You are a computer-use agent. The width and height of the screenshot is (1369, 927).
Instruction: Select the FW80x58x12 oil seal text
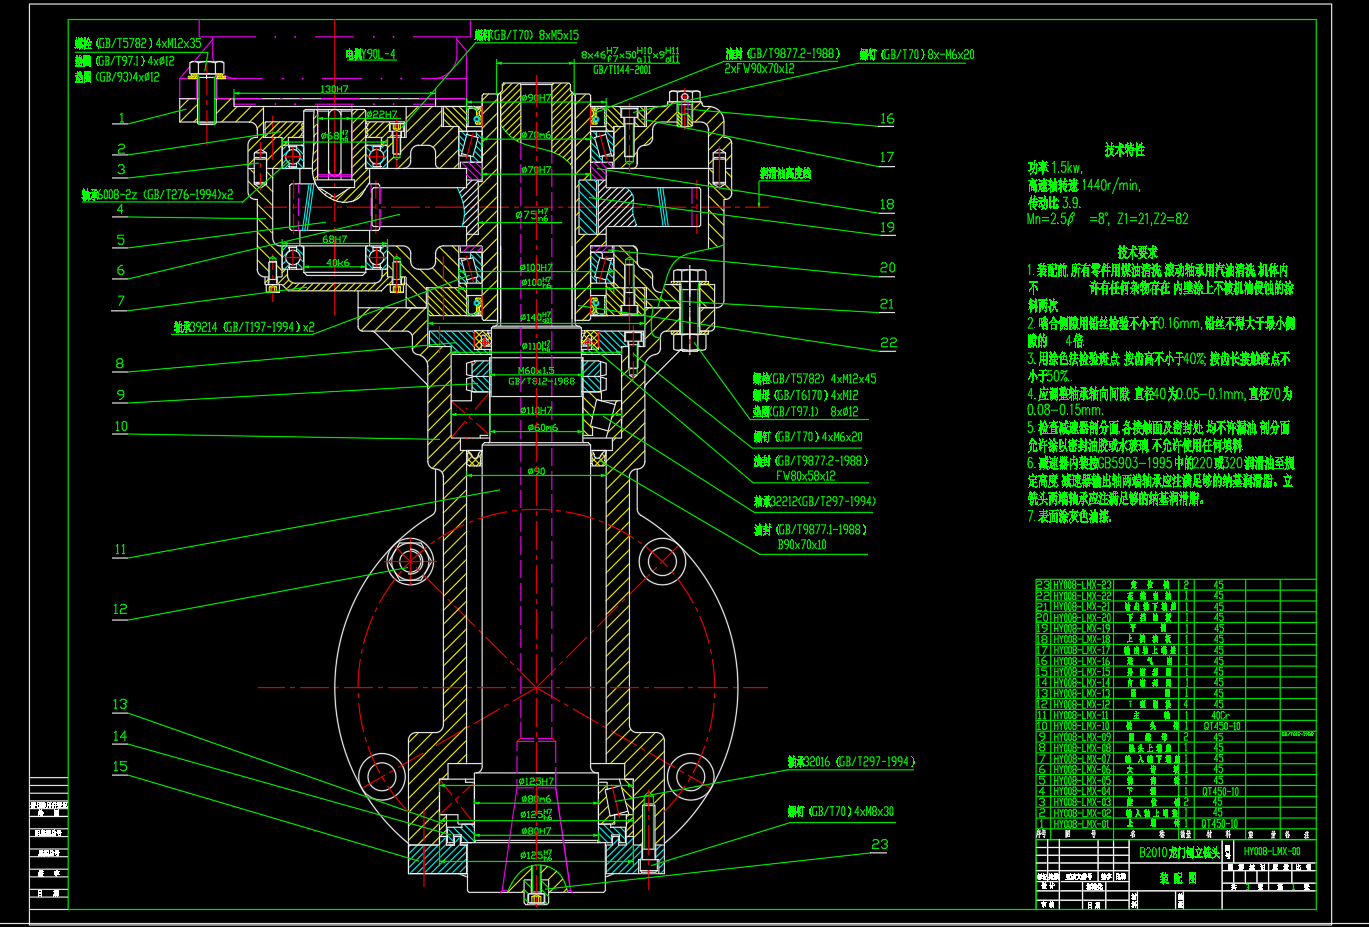coord(806,476)
